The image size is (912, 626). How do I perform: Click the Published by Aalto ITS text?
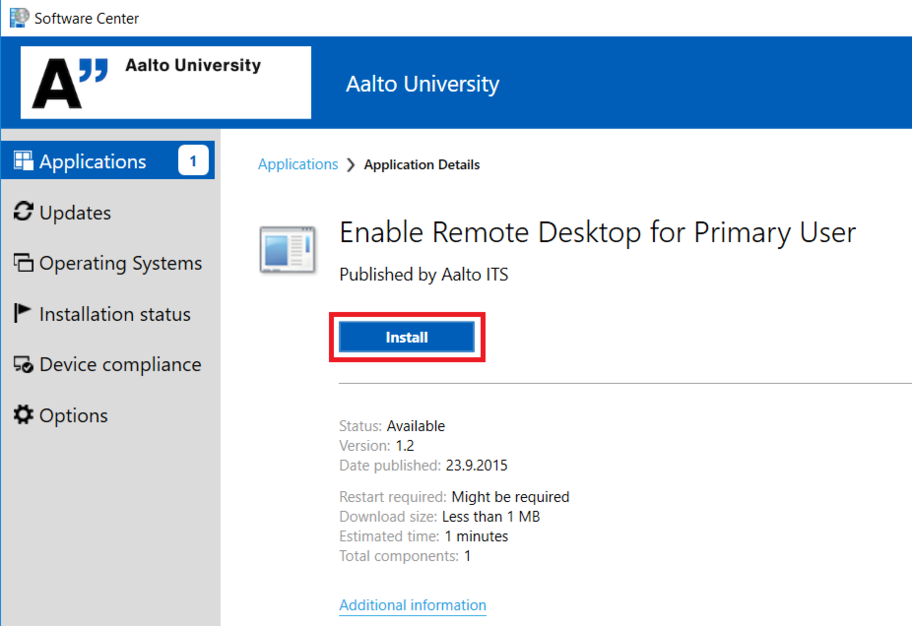(x=423, y=274)
